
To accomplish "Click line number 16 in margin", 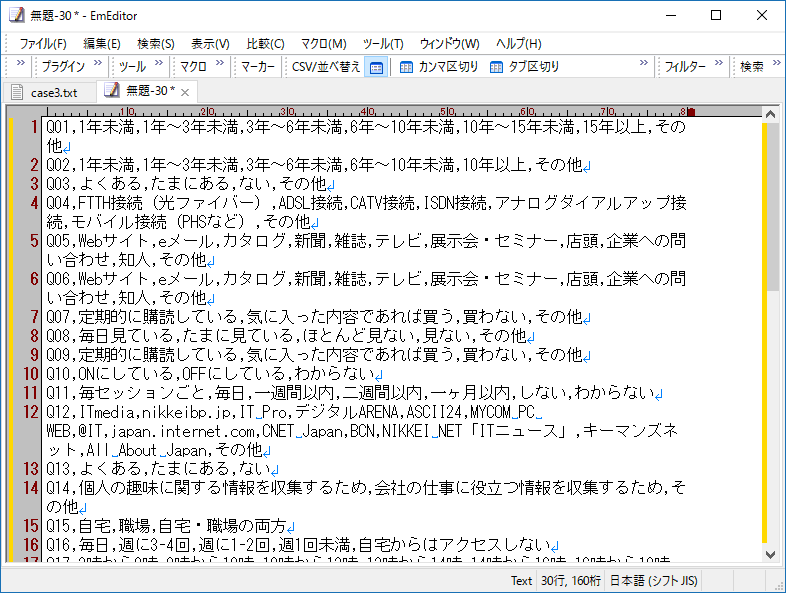I will point(31,545).
